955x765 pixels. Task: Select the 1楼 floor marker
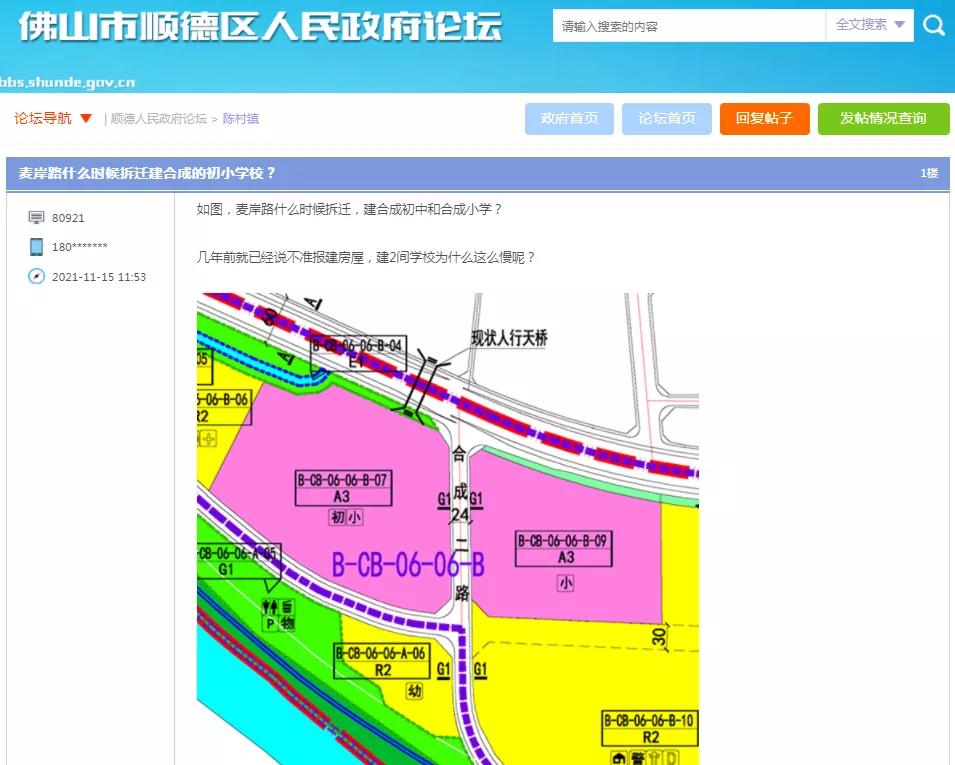tap(931, 173)
